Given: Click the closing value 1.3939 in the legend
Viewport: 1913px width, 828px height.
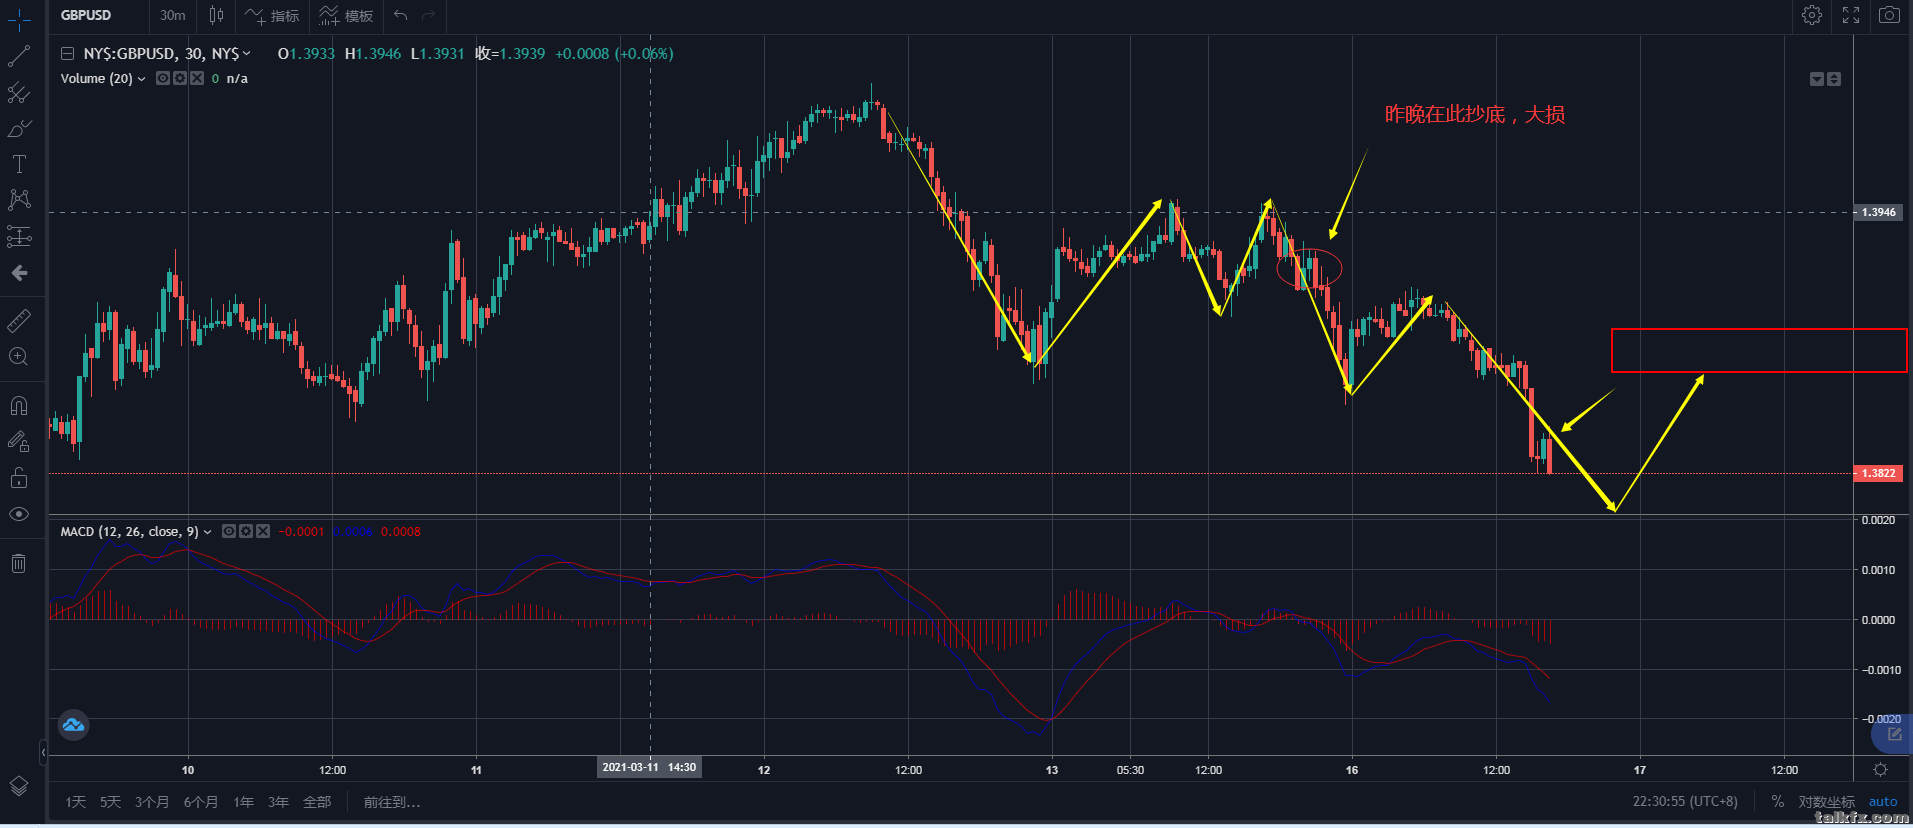Looking at the screenshot, I should (523, 54).
